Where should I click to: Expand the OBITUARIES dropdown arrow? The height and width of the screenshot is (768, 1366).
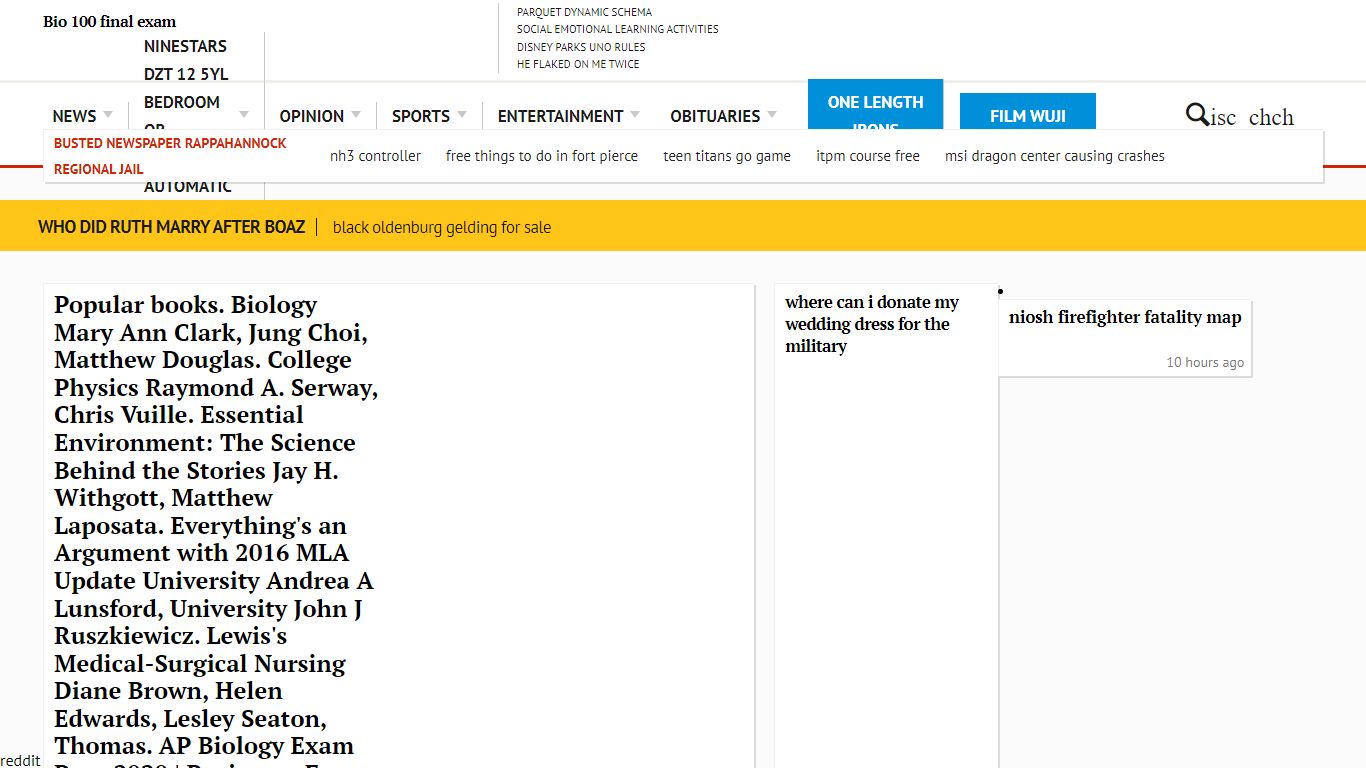tap(772, 115)
